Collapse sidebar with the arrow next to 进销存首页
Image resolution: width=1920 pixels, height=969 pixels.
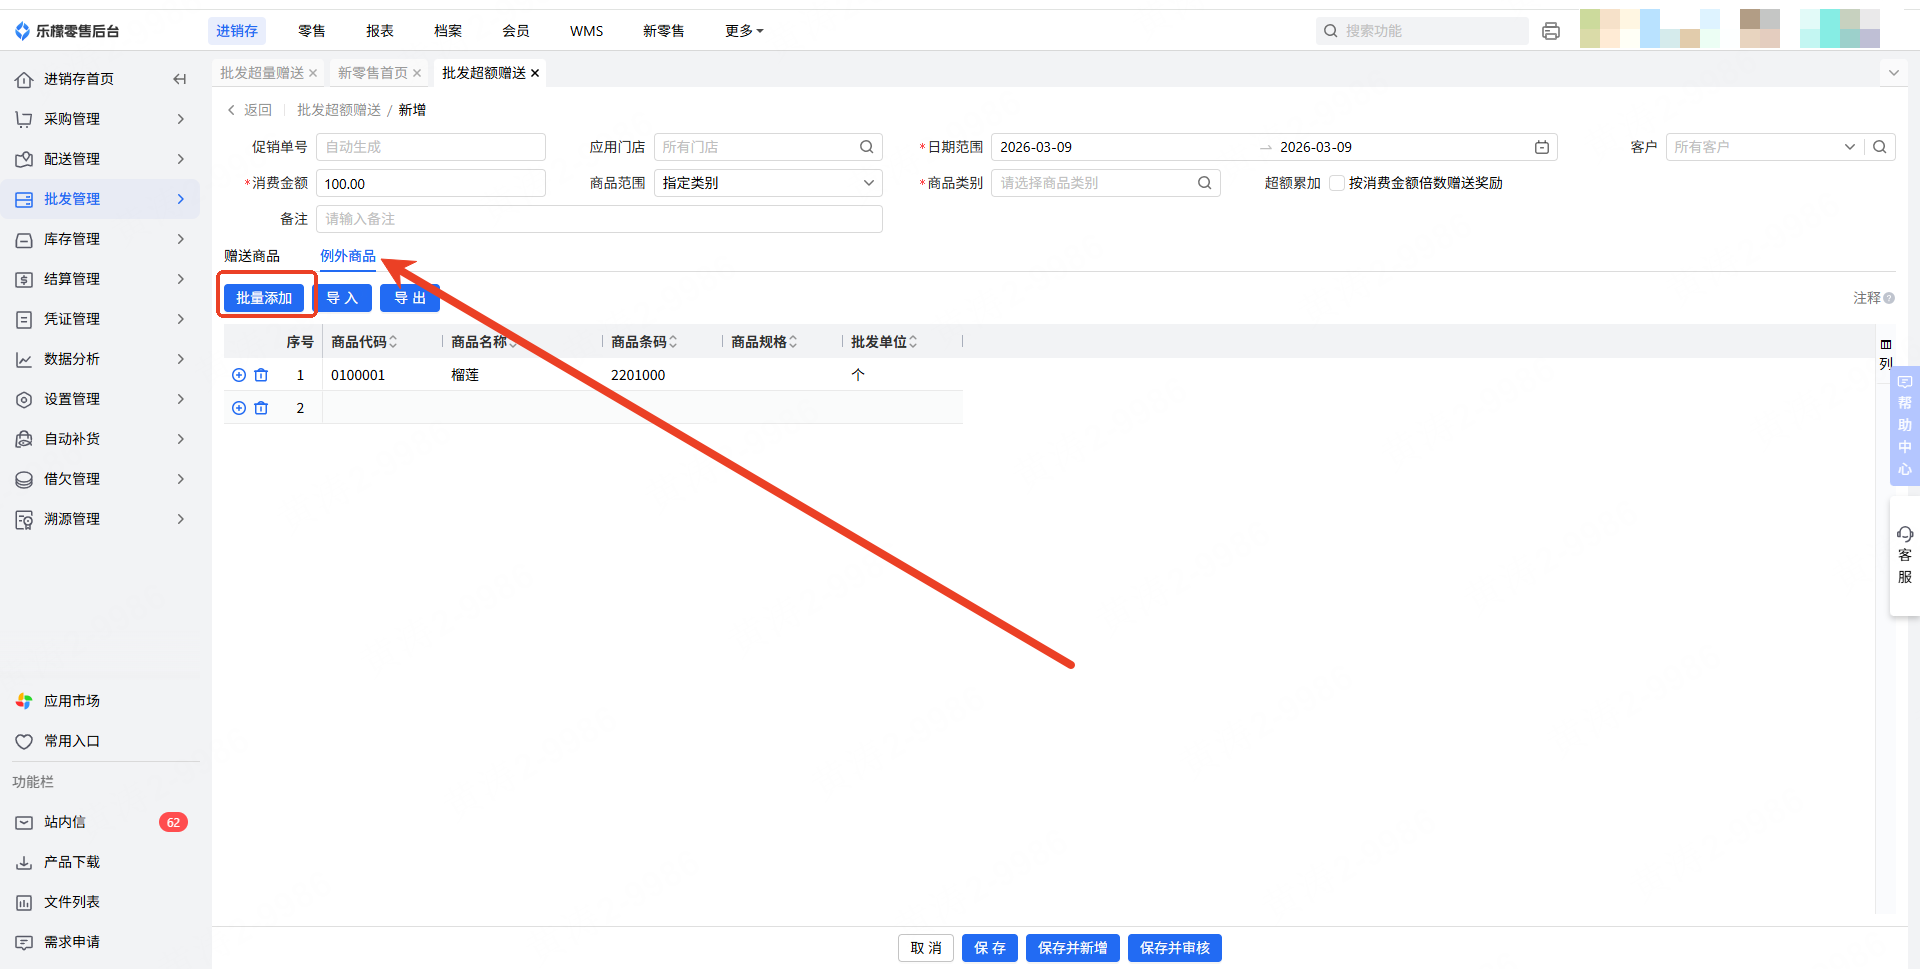point(180,79)
